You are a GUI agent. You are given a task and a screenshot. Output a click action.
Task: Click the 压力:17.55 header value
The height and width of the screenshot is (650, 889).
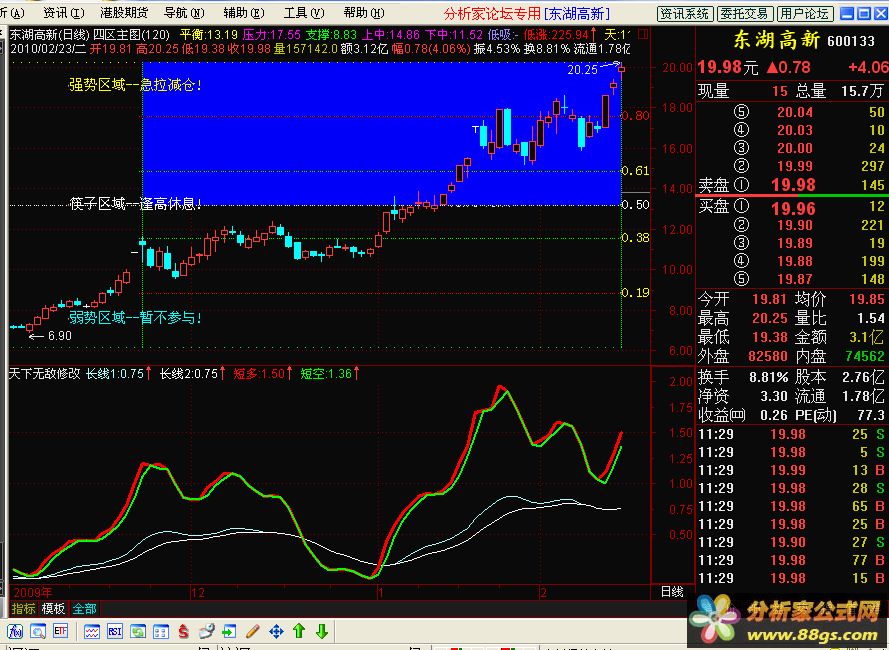tap(272, 35)
